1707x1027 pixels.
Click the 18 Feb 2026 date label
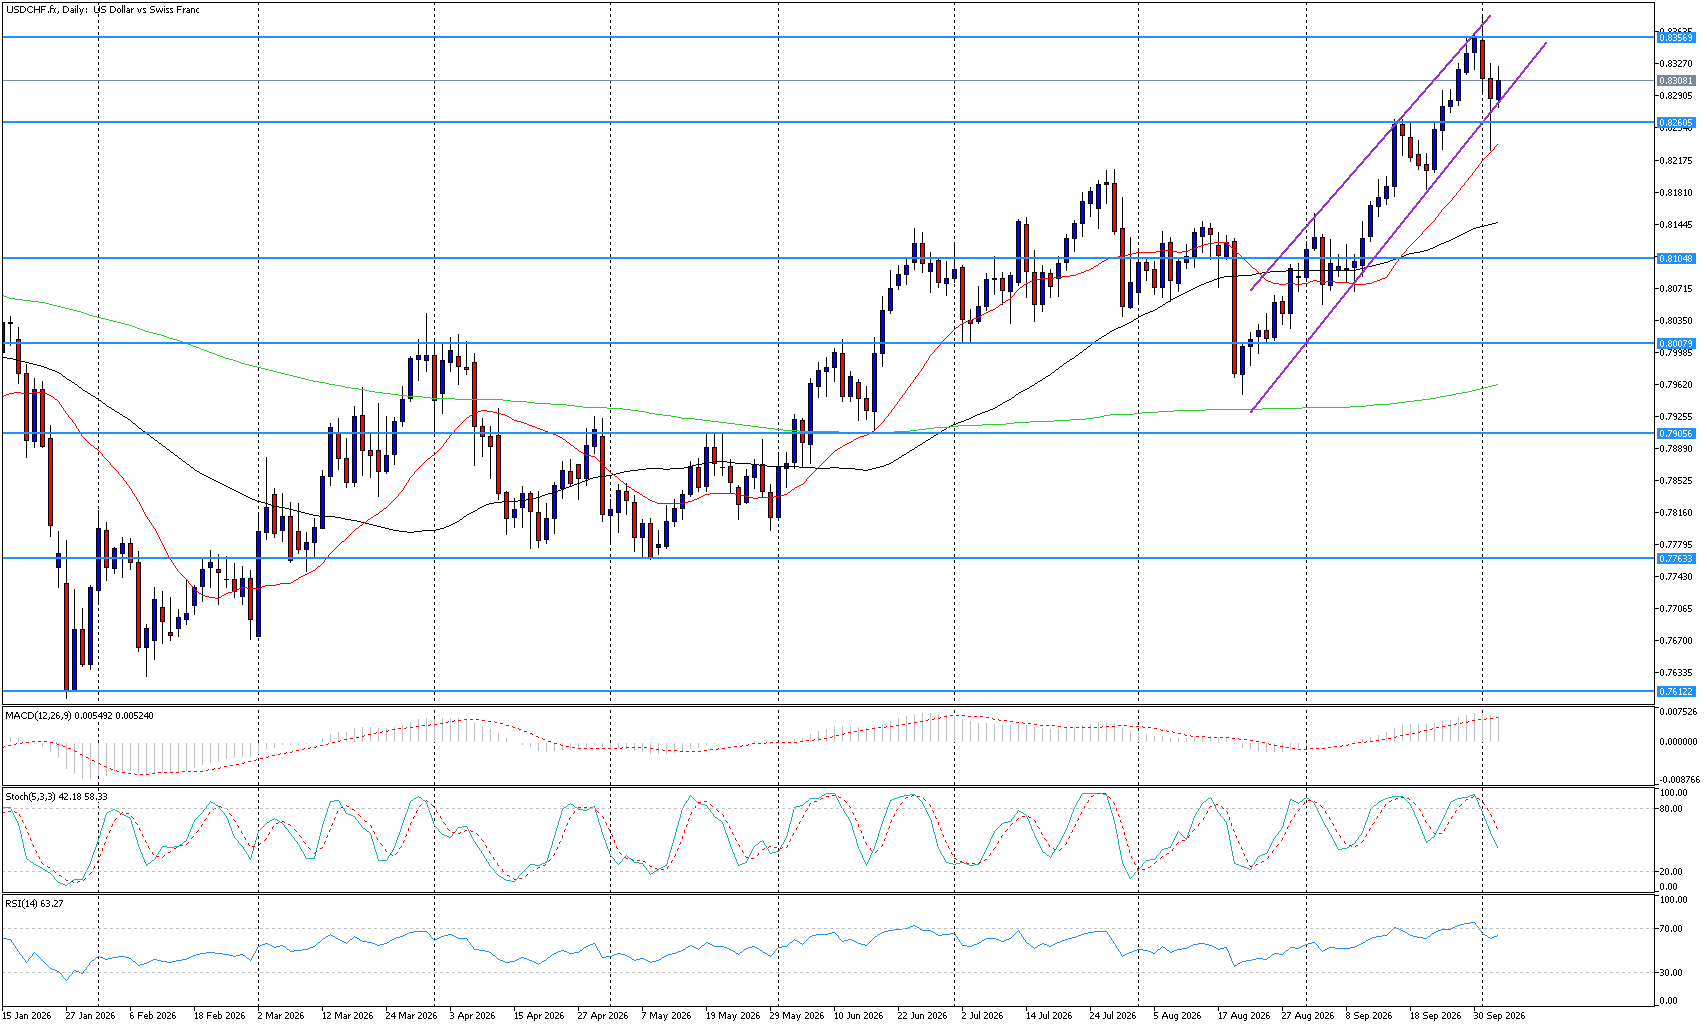coord(219,1015)
